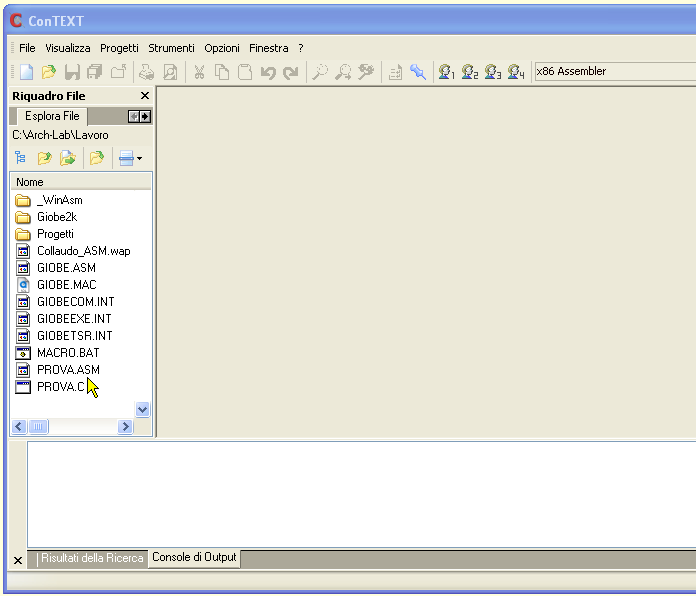Click the Close file icon in main toolbar
Image resolution: width=696 pixels, height=596 pixels.
click(x=118, y=72)
